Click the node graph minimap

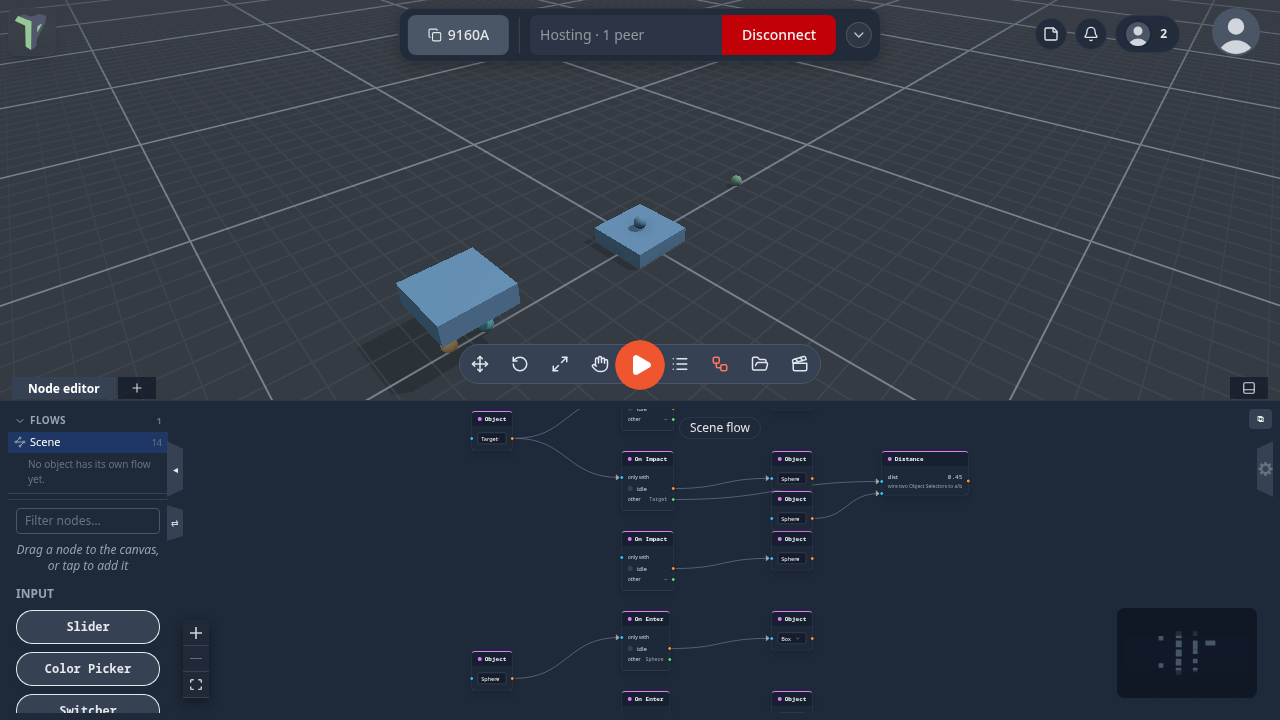(1187, 653)
